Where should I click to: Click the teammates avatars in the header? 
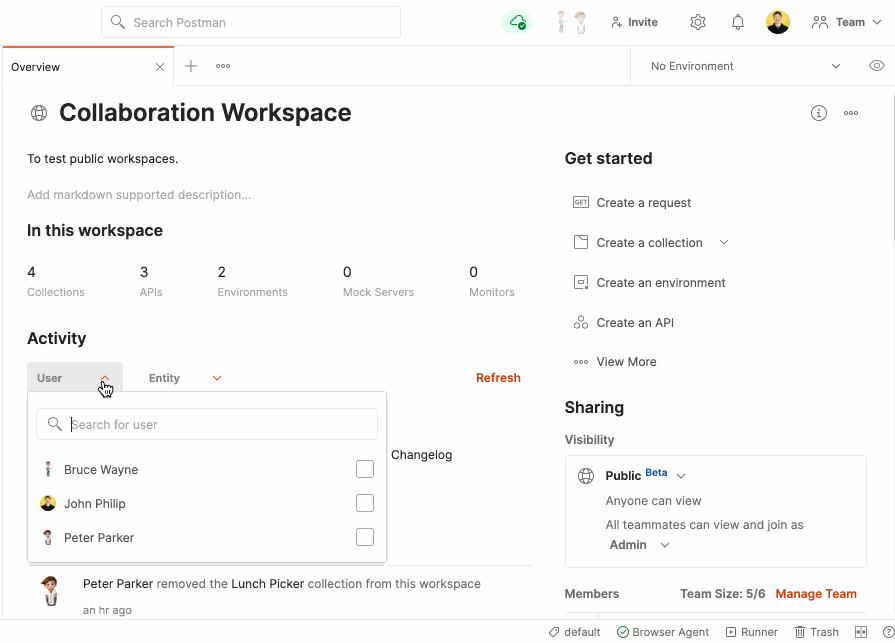coord(571,22)
